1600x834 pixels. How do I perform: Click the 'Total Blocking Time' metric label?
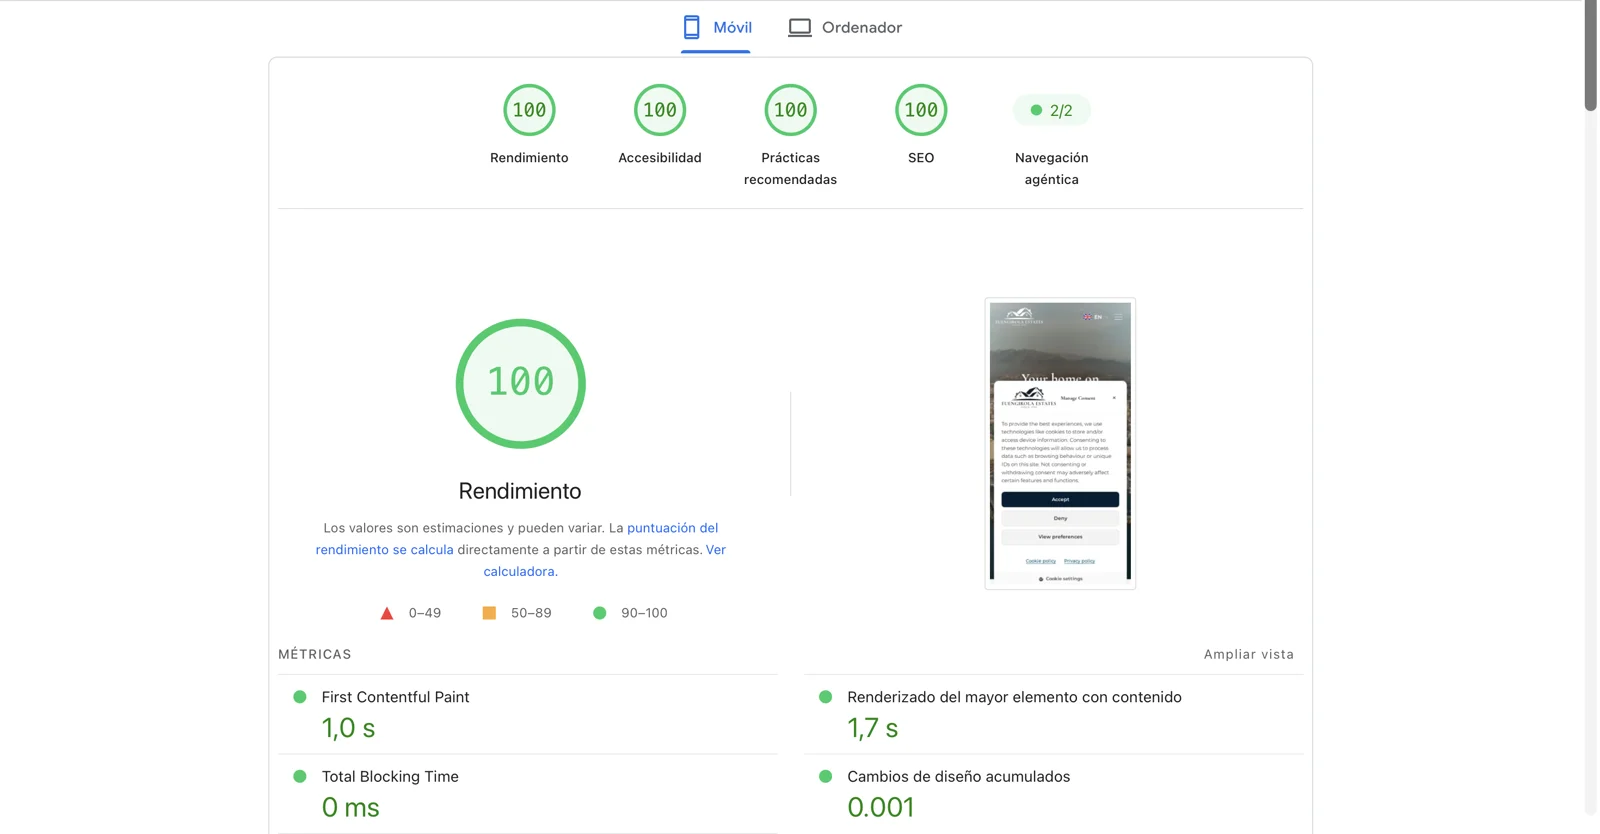click(390, 776)
